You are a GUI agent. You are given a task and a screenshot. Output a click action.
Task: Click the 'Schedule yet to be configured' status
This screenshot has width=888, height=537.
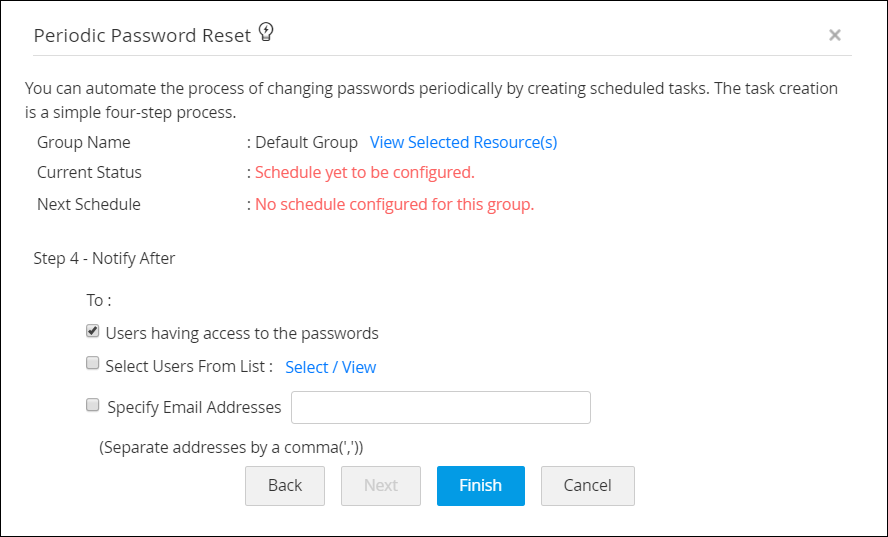(x=364, y=172)
